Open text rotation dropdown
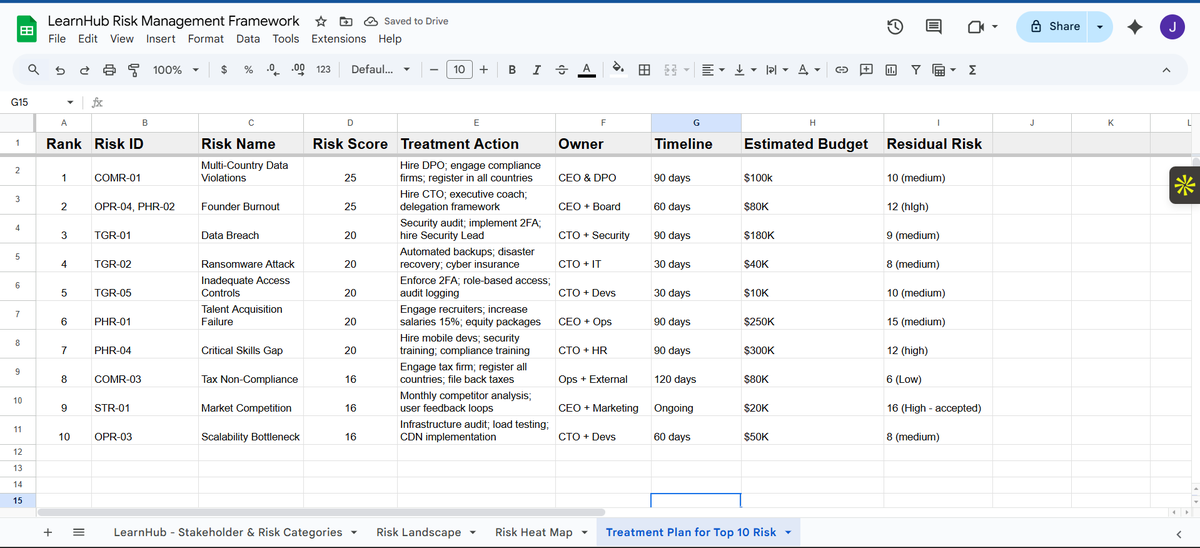The width and height of the screenshot is (1200, 548). point(809,70)
